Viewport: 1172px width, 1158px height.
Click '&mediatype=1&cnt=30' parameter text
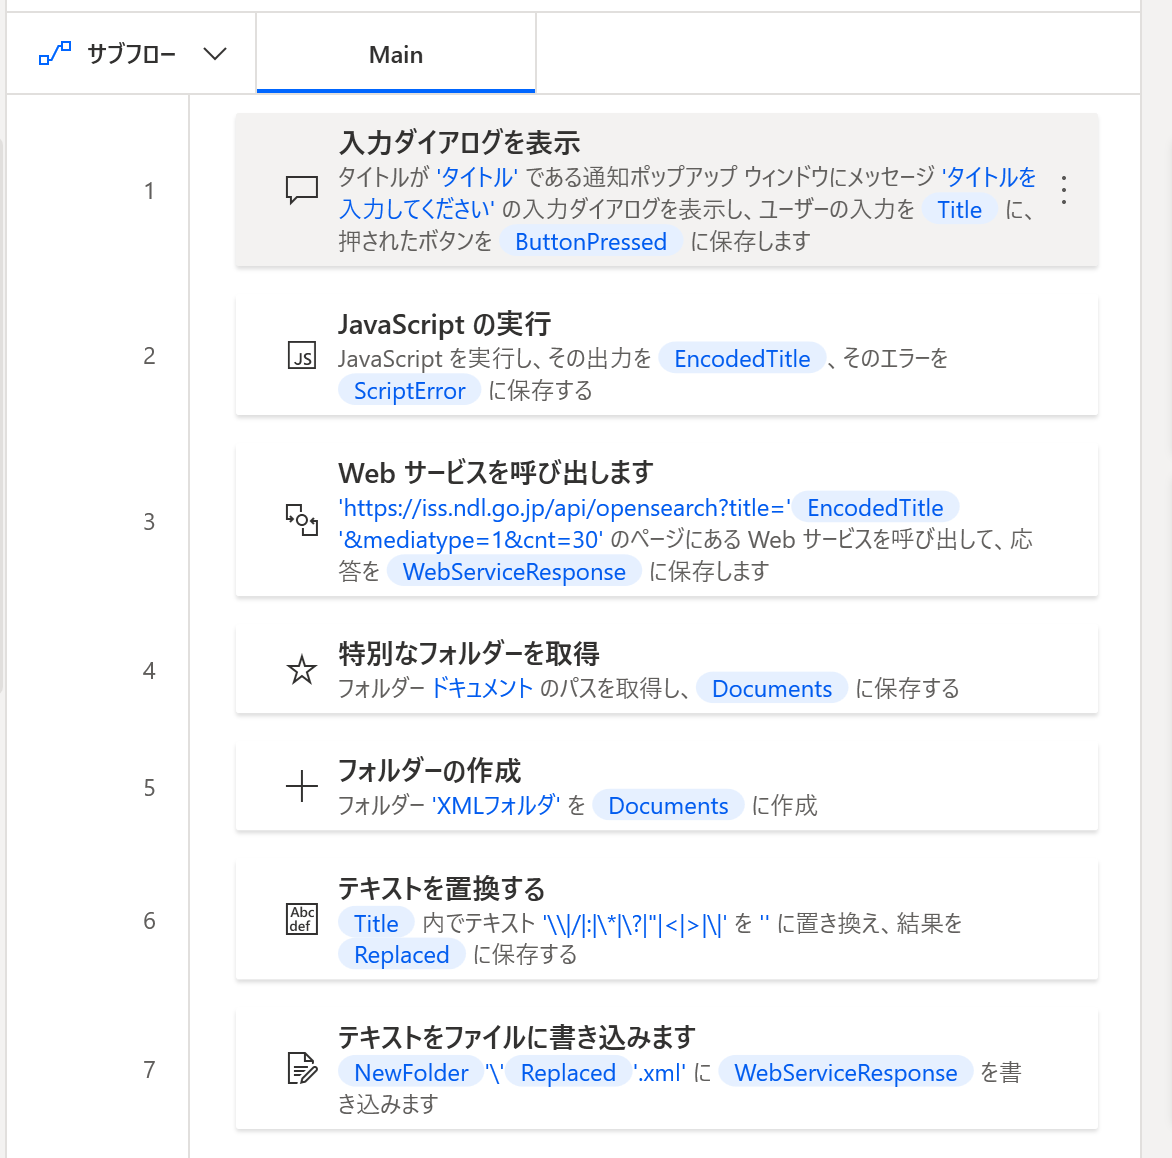point(471,540)
